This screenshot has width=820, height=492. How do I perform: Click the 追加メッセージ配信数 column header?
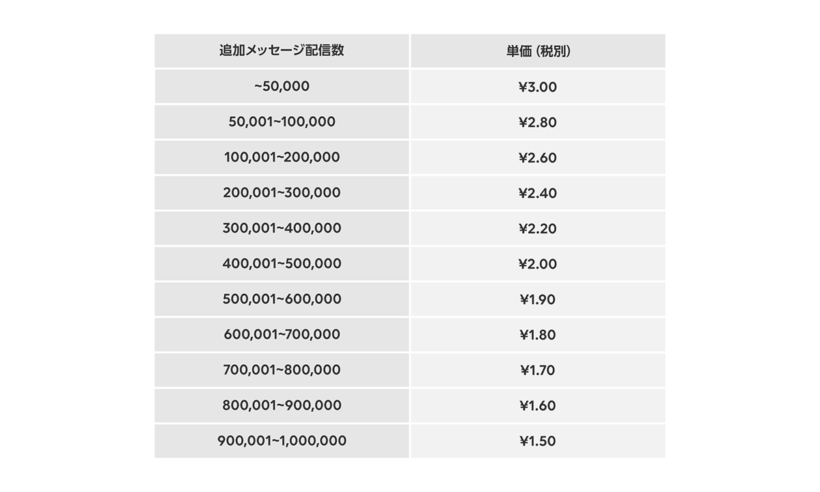pos(281,51)
